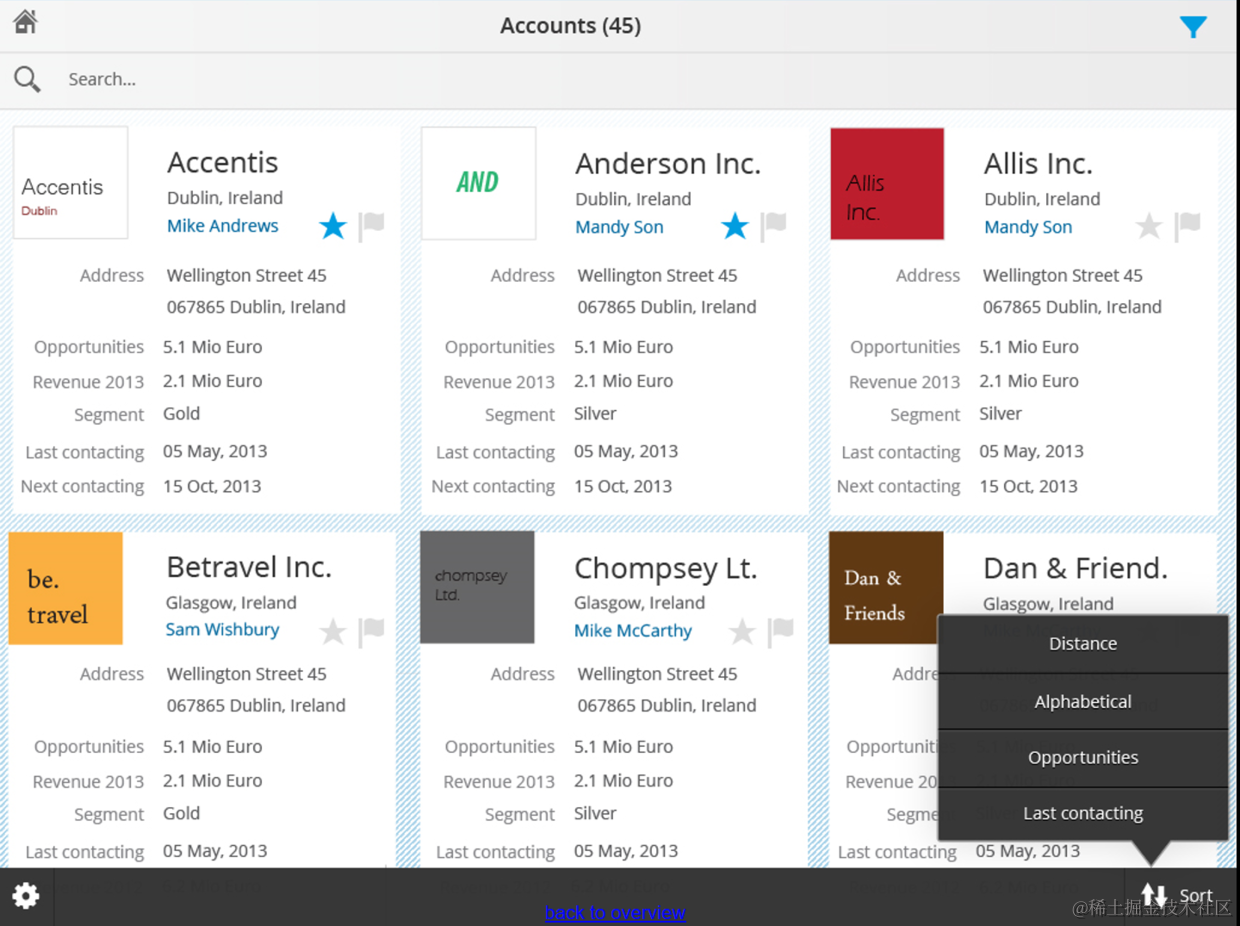Select Last contacting sort option
The height and width of the screenshot is (926, 1240).
click(x=1083, y=813)
